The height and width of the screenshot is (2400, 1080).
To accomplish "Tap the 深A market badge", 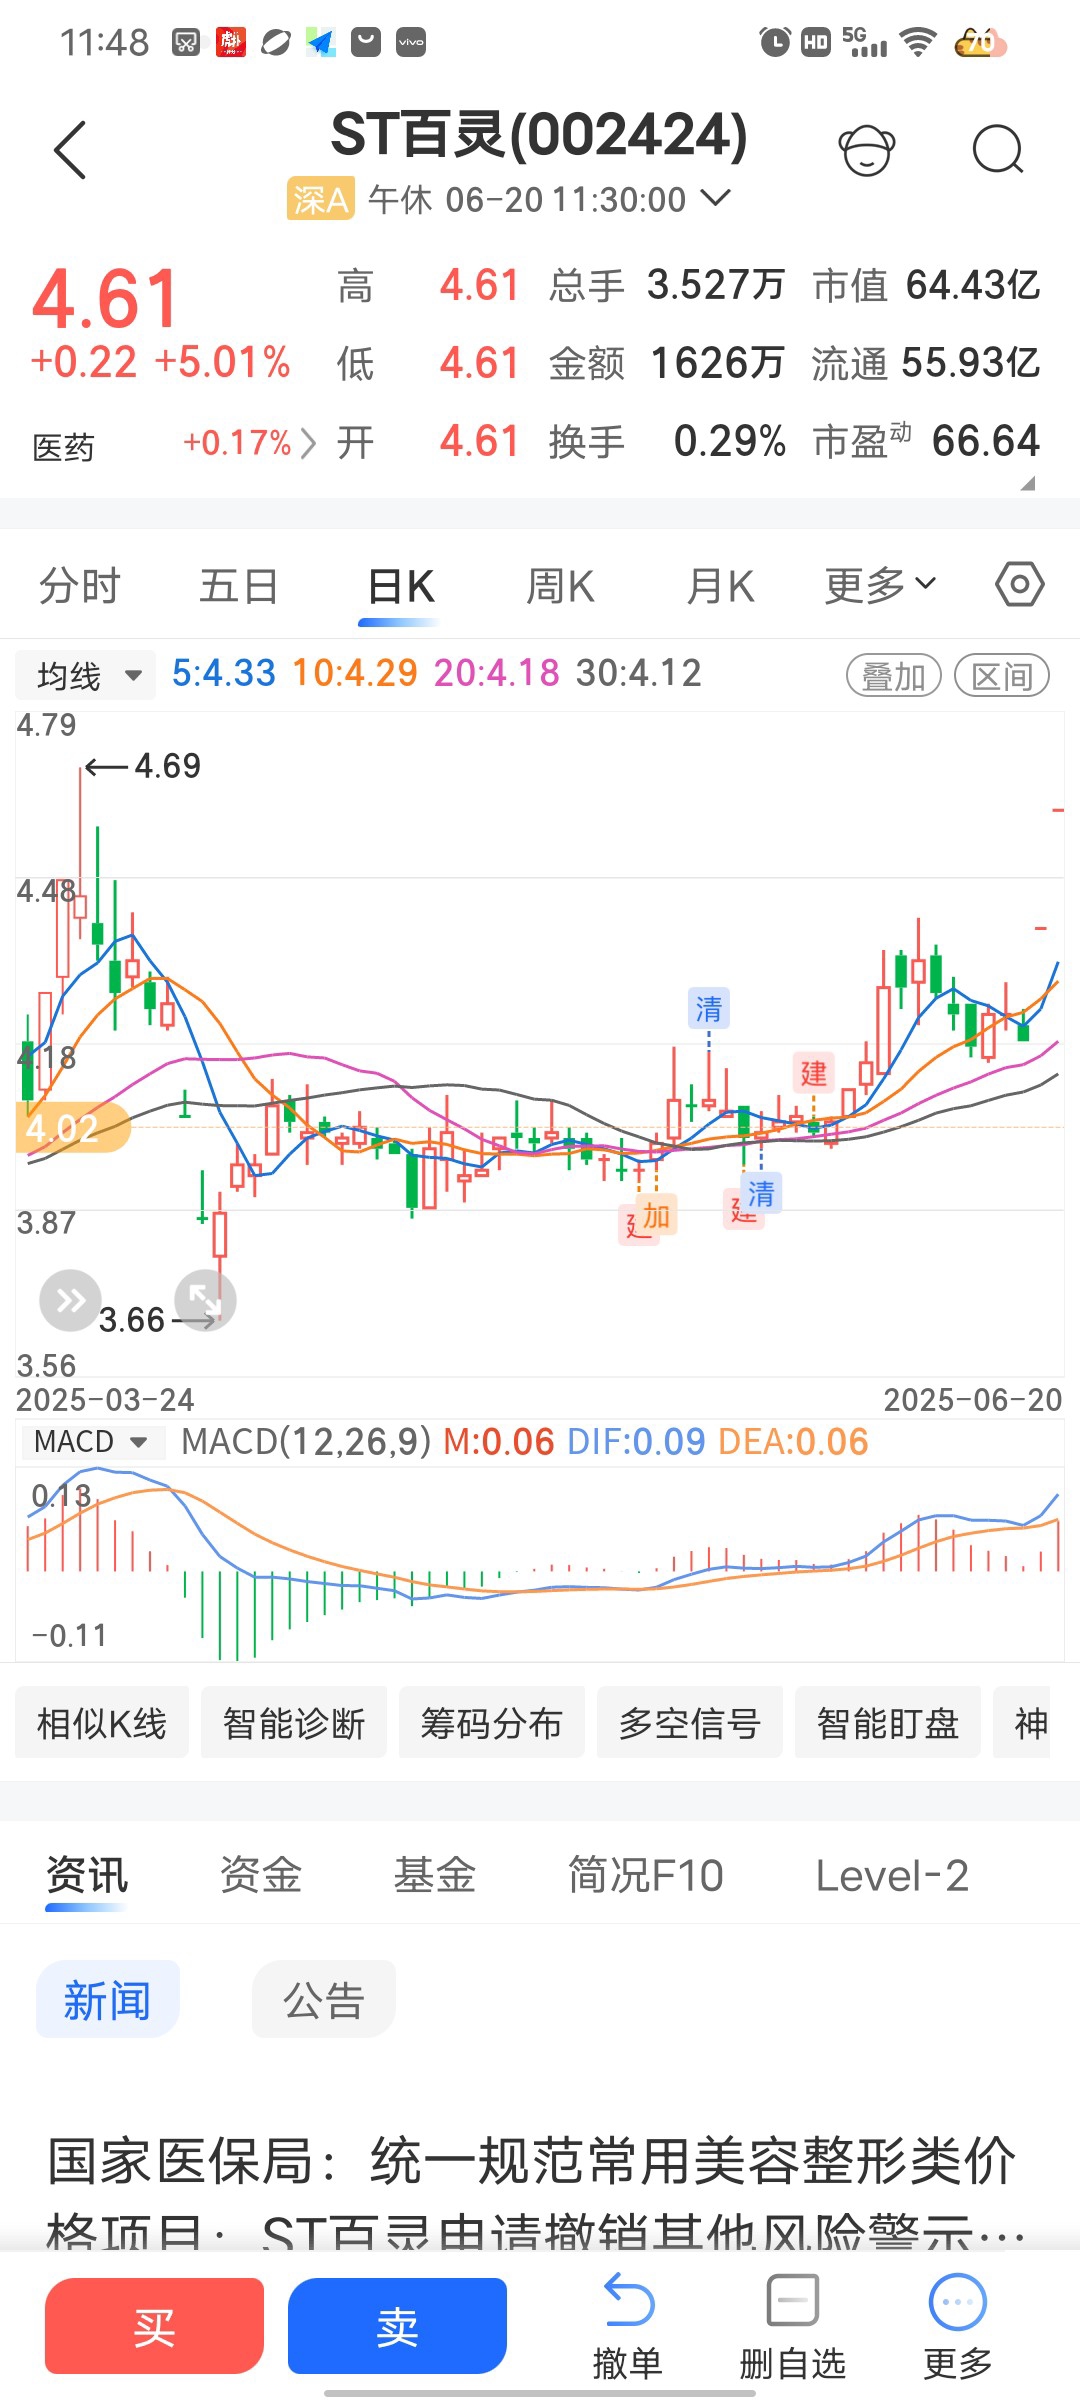I will tap(320, 199).
